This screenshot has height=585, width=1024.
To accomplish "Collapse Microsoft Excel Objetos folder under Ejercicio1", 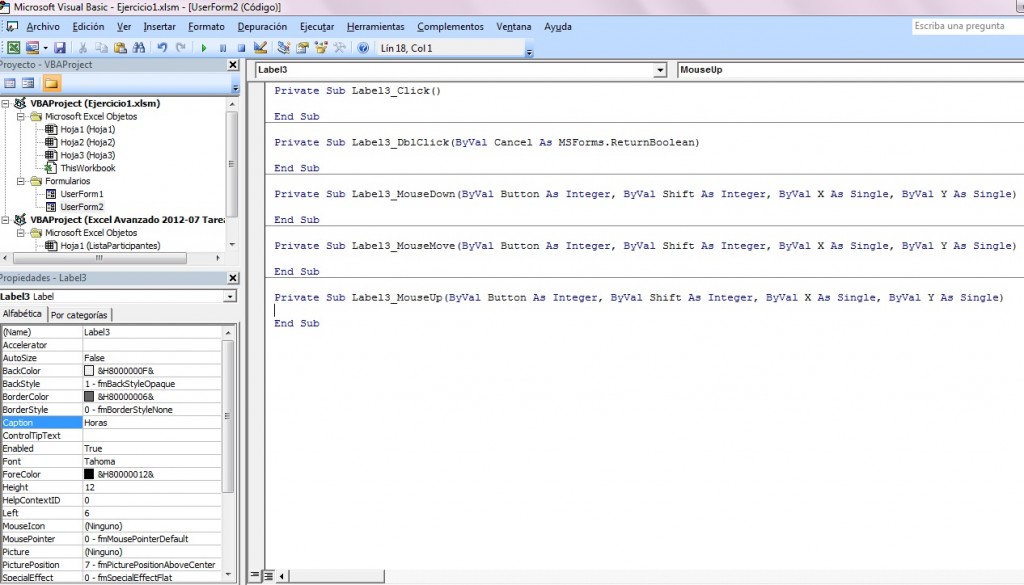I will [x=21, y=116].
